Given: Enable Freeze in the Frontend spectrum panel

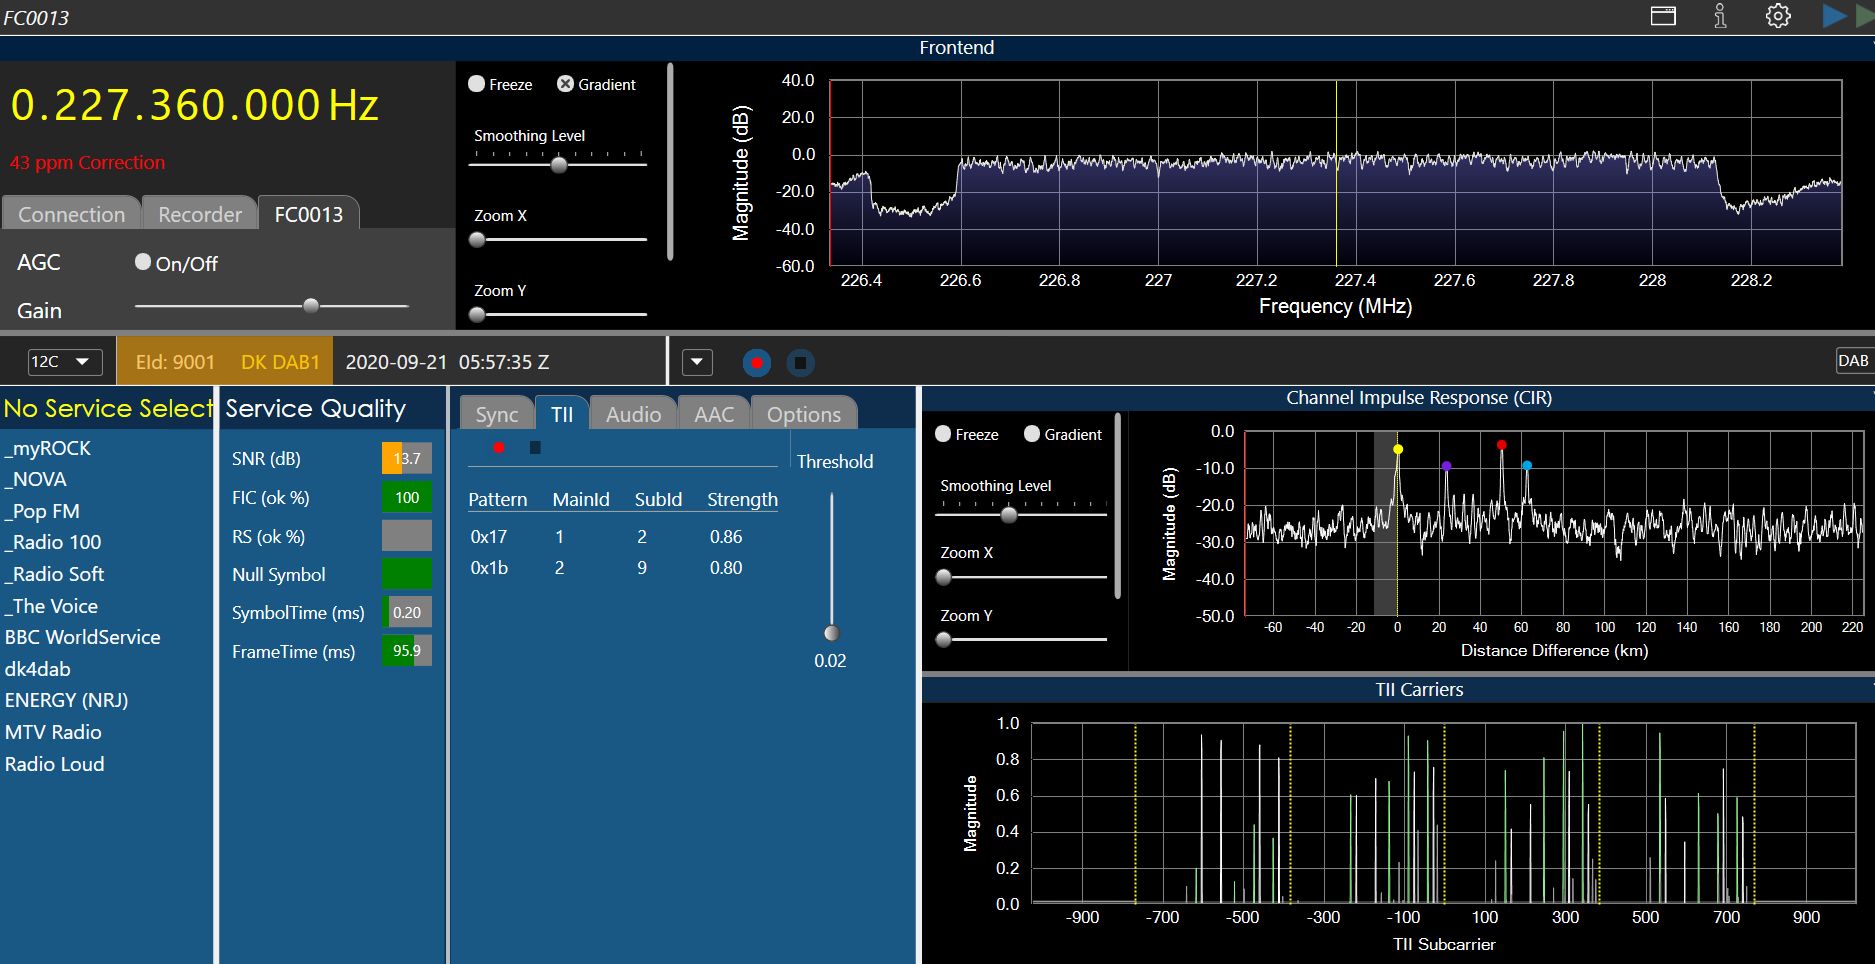Looking at the screenshot, I should 477,84.
